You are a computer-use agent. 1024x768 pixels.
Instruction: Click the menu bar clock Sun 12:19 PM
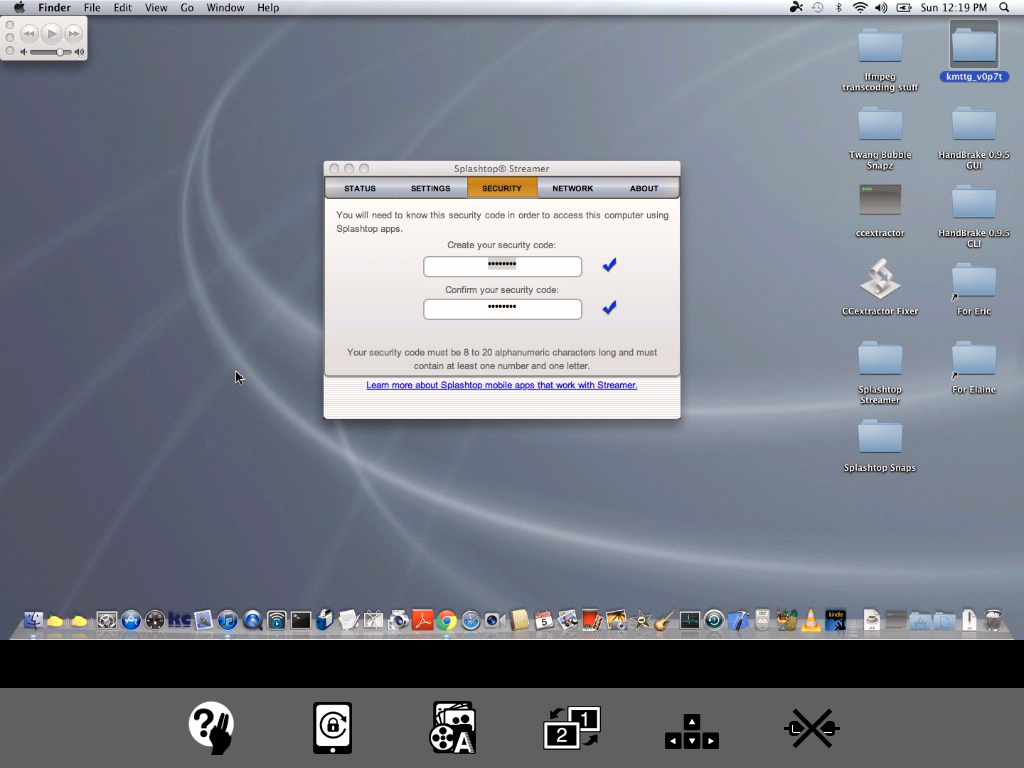point(953,7)
